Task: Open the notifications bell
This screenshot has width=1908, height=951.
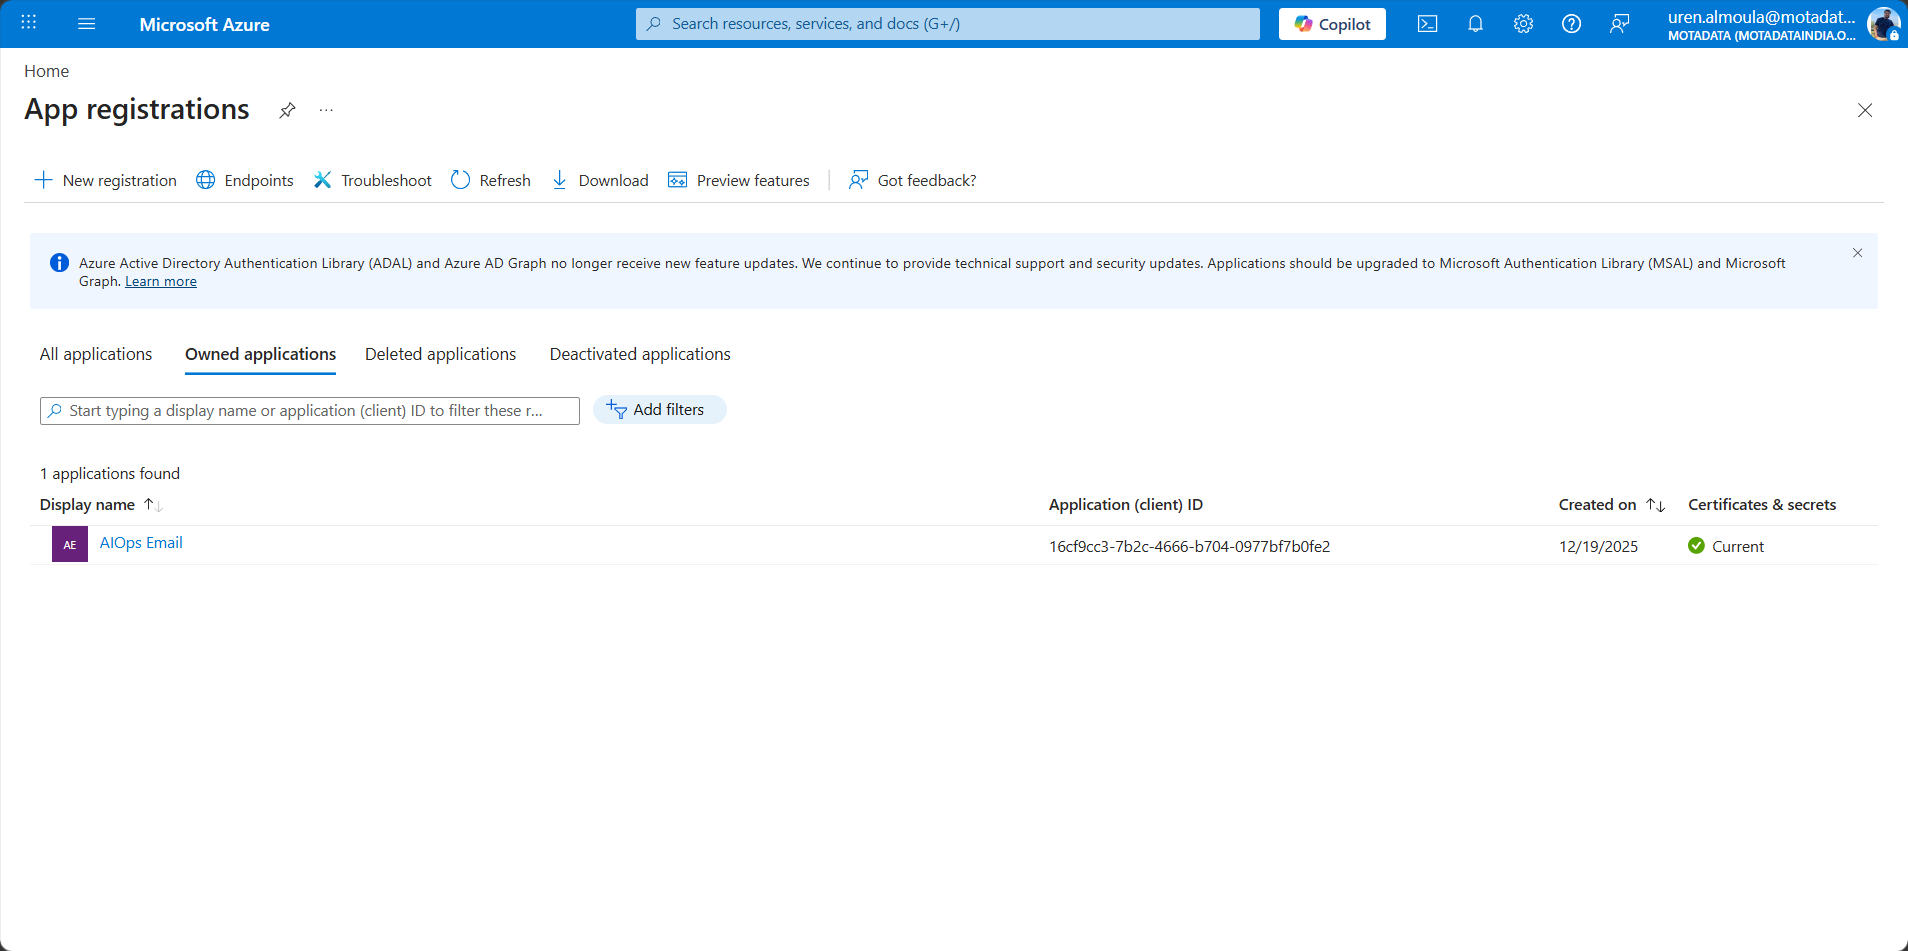Action: pos(1475,24)
